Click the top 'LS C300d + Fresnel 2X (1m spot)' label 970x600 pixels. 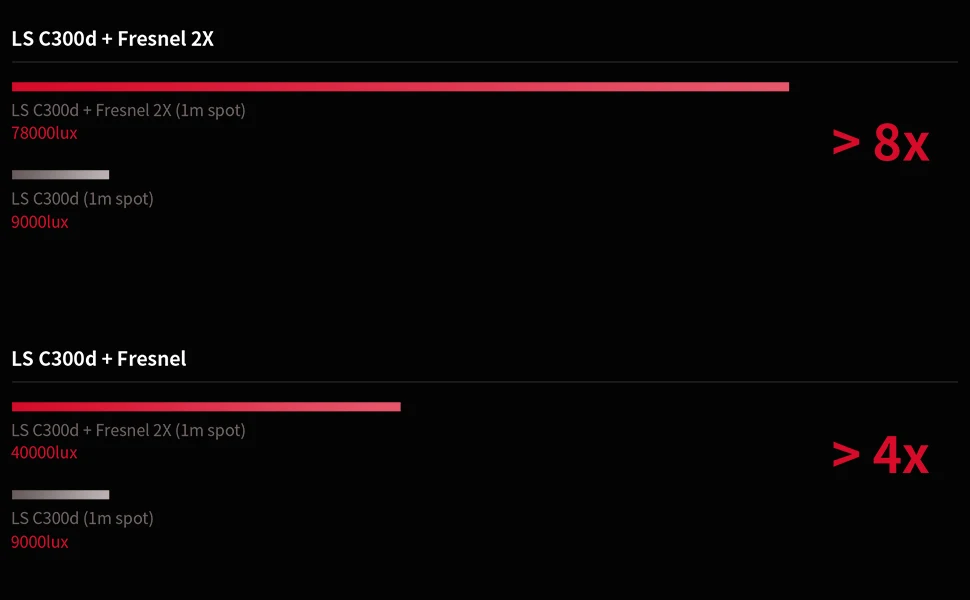(129, 111)
